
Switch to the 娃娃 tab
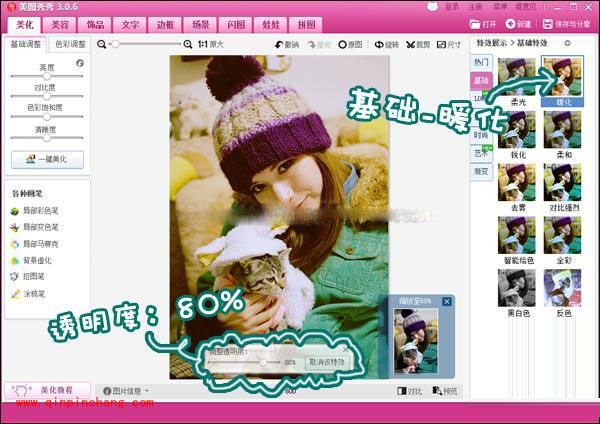(271, 25)
